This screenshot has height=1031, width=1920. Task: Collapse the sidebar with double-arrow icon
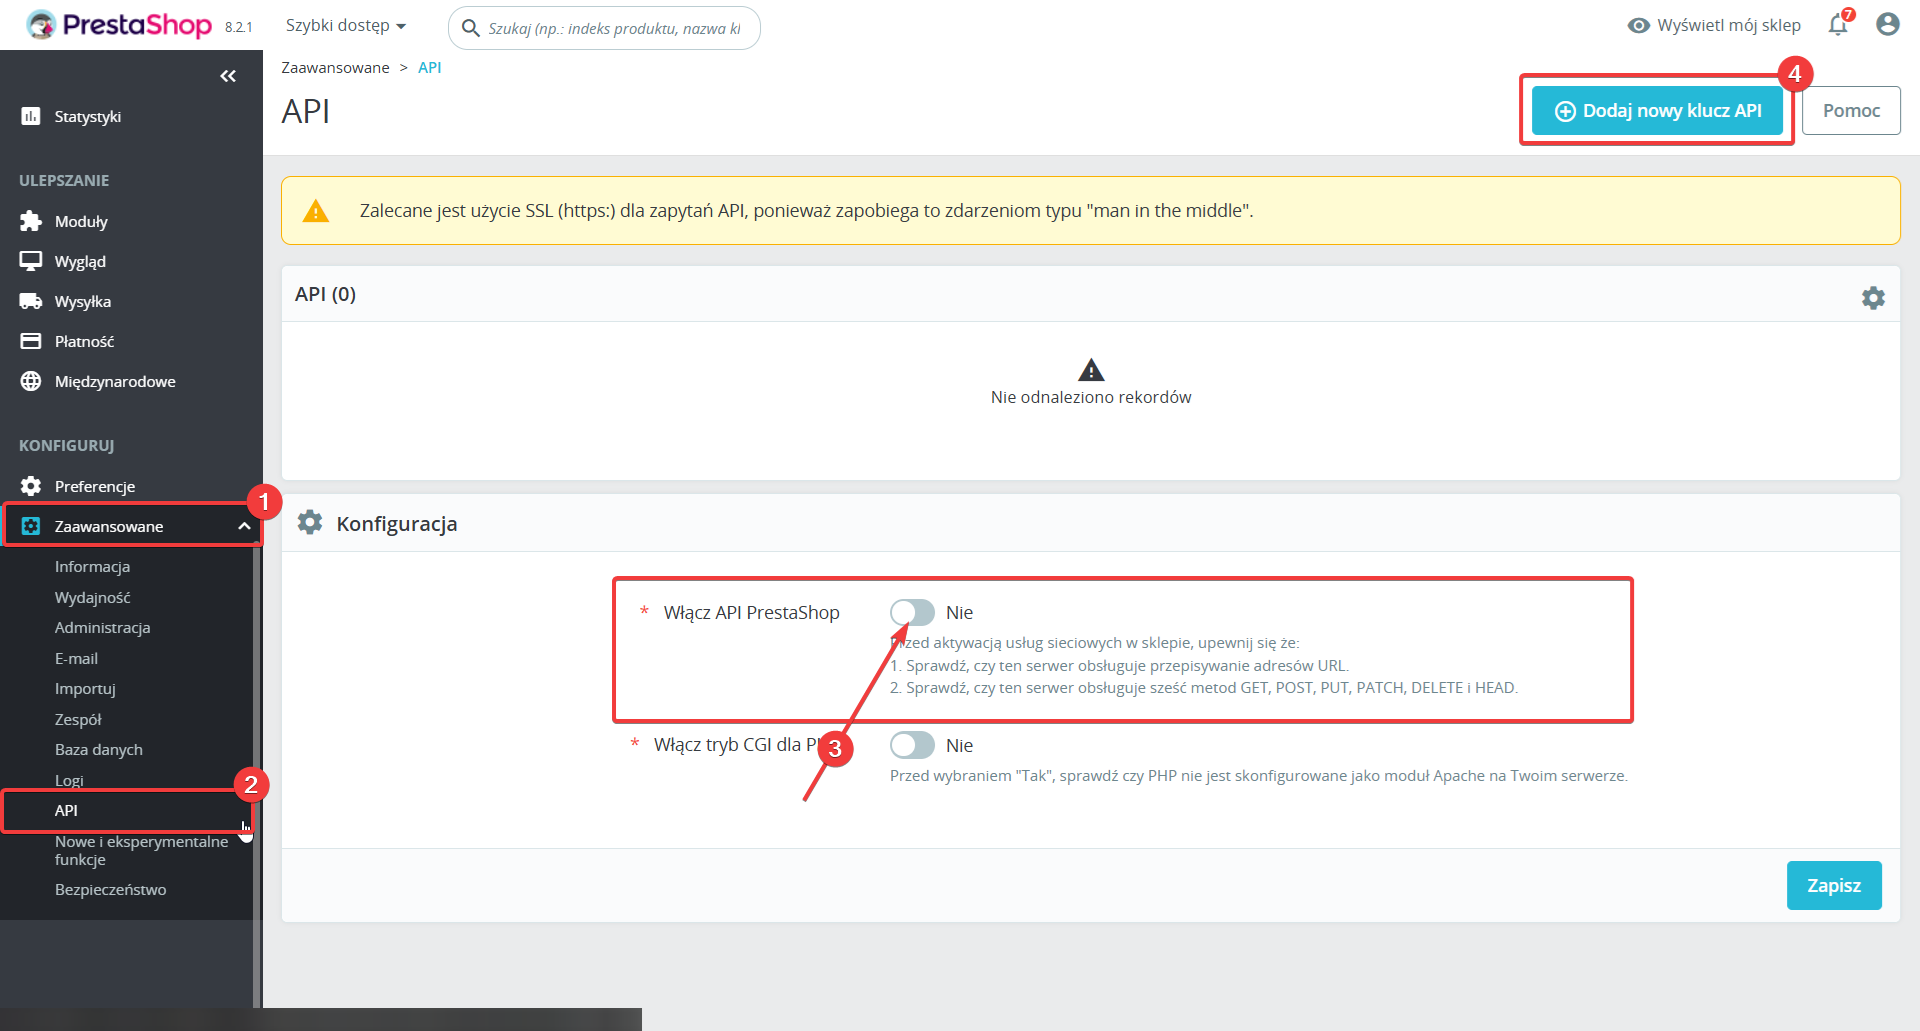[x=228, y=76]
